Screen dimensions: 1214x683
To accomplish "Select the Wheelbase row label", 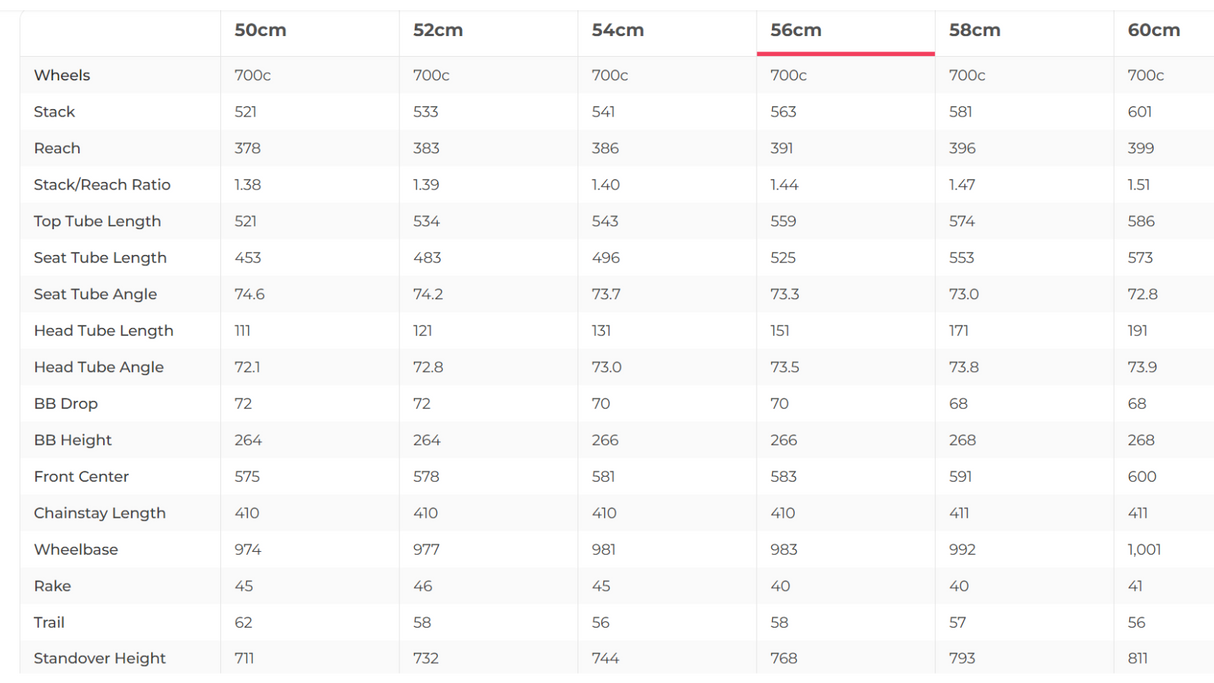I will [76, 550].
